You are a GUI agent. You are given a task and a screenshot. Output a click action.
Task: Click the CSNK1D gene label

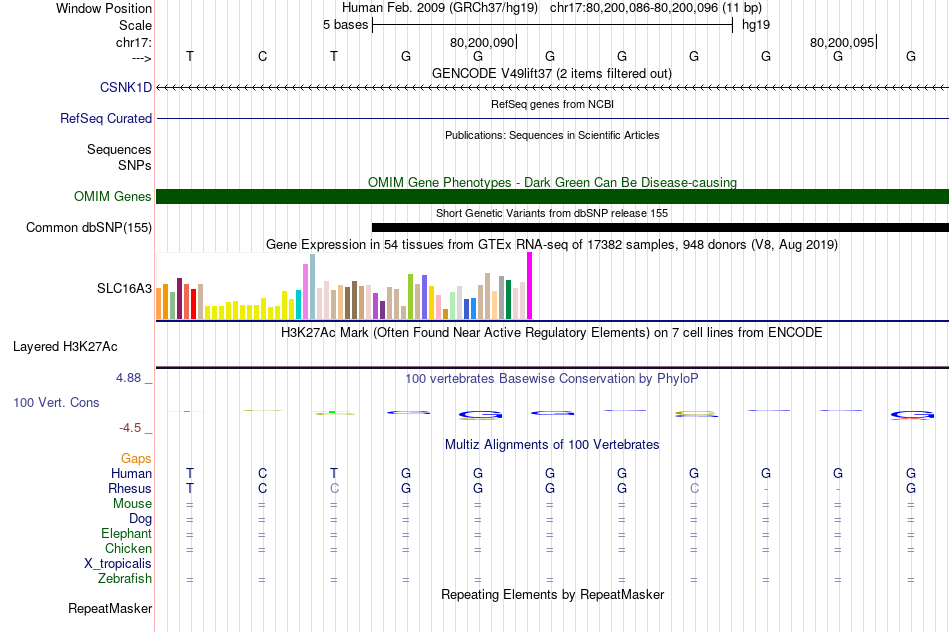(126, 87)
